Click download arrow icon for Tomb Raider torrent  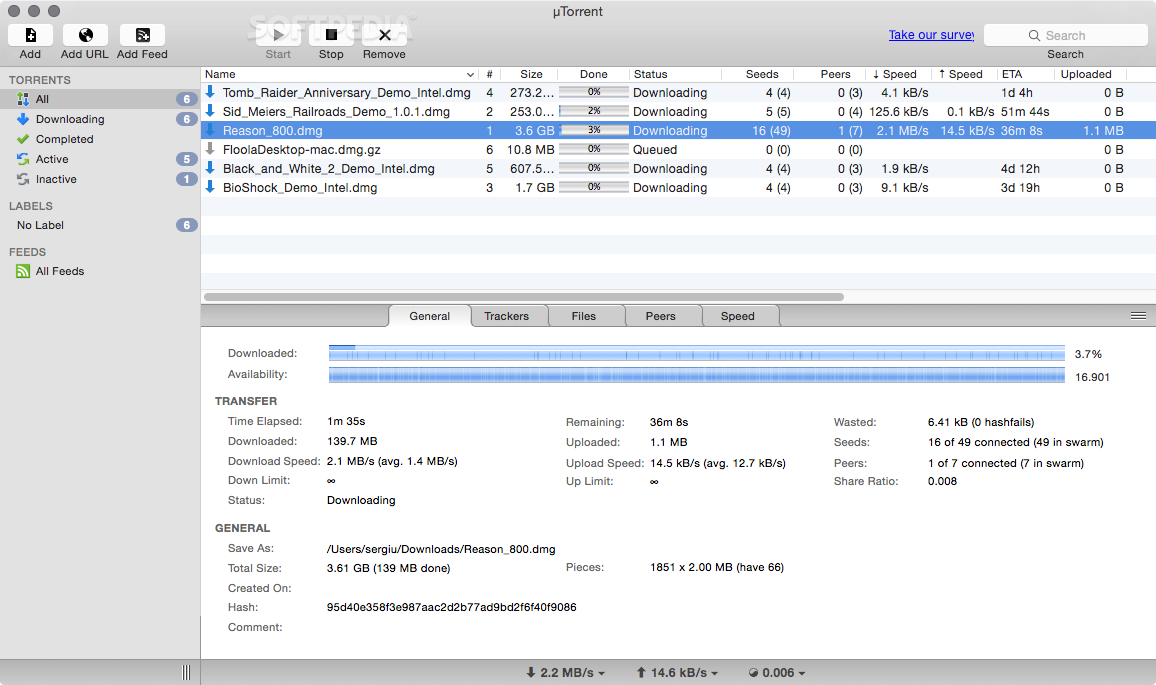coord(210,91)
